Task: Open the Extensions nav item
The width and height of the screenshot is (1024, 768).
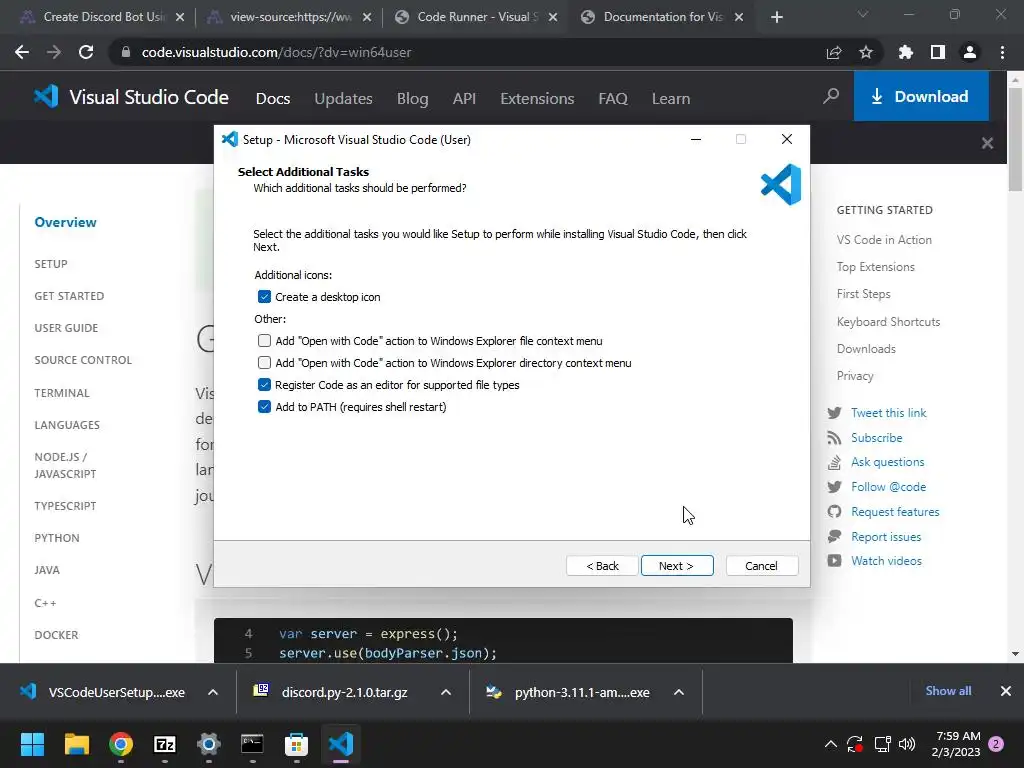Action: [x=537, y=99]
